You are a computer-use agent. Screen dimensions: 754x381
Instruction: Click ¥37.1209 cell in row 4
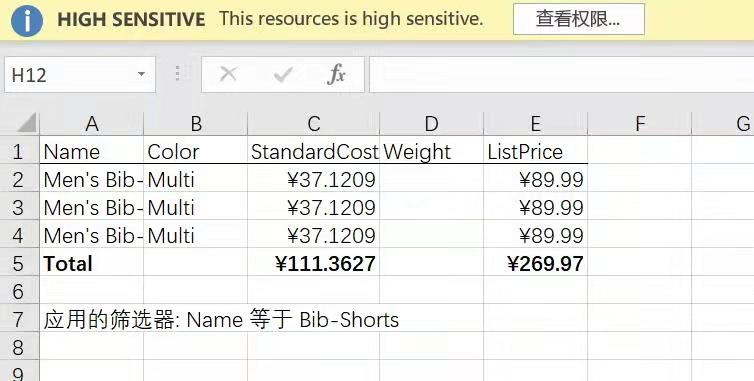pyautogui.click(x=314, y=235)
